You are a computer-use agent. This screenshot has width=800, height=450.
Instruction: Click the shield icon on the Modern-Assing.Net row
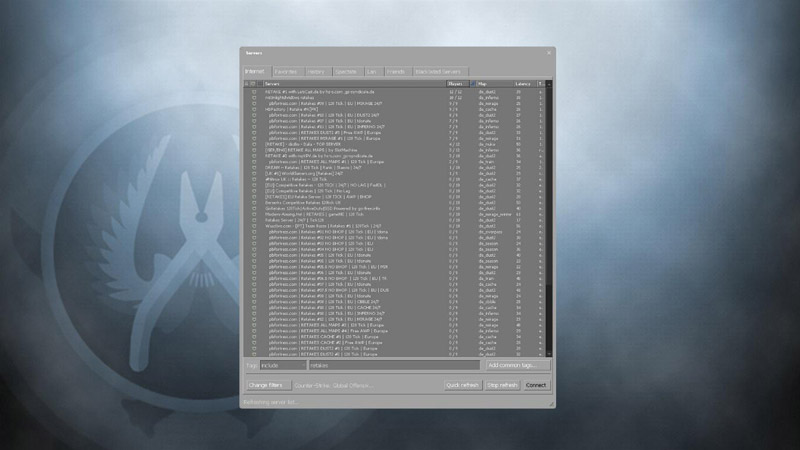coord(254,214)
